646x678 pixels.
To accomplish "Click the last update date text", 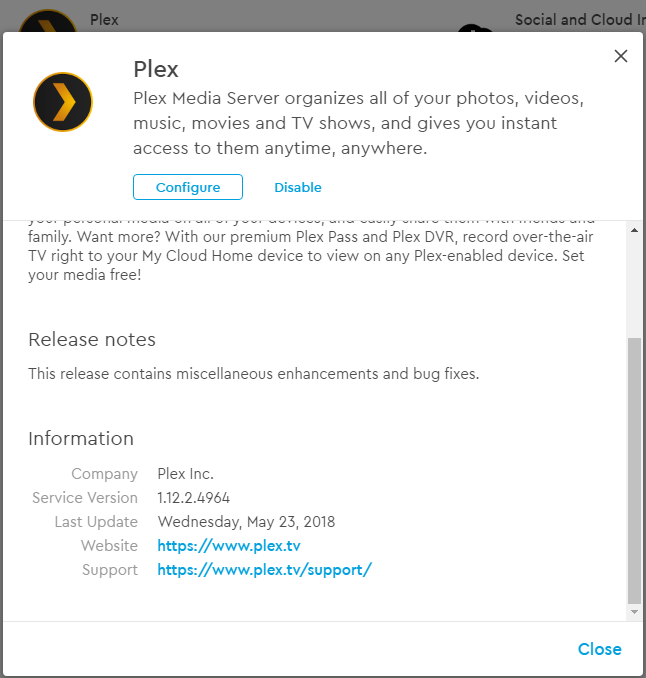I will tap(246, 522).
